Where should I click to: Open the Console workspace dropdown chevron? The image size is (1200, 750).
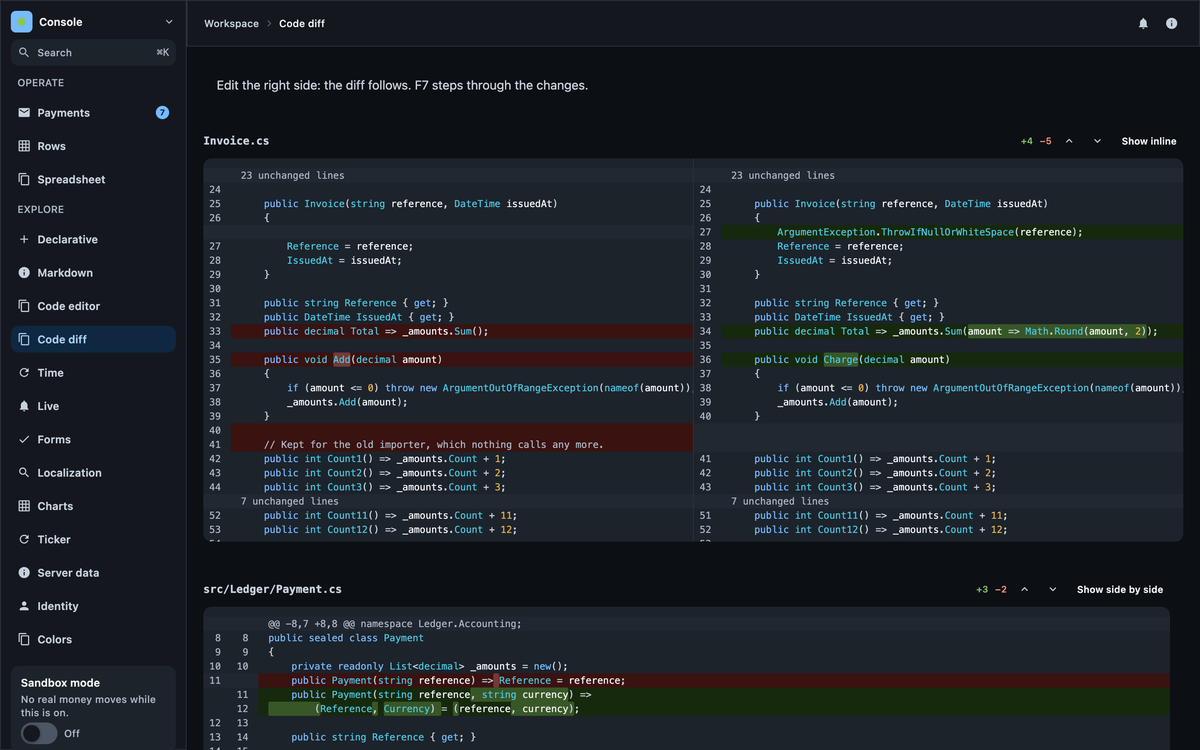168,21
